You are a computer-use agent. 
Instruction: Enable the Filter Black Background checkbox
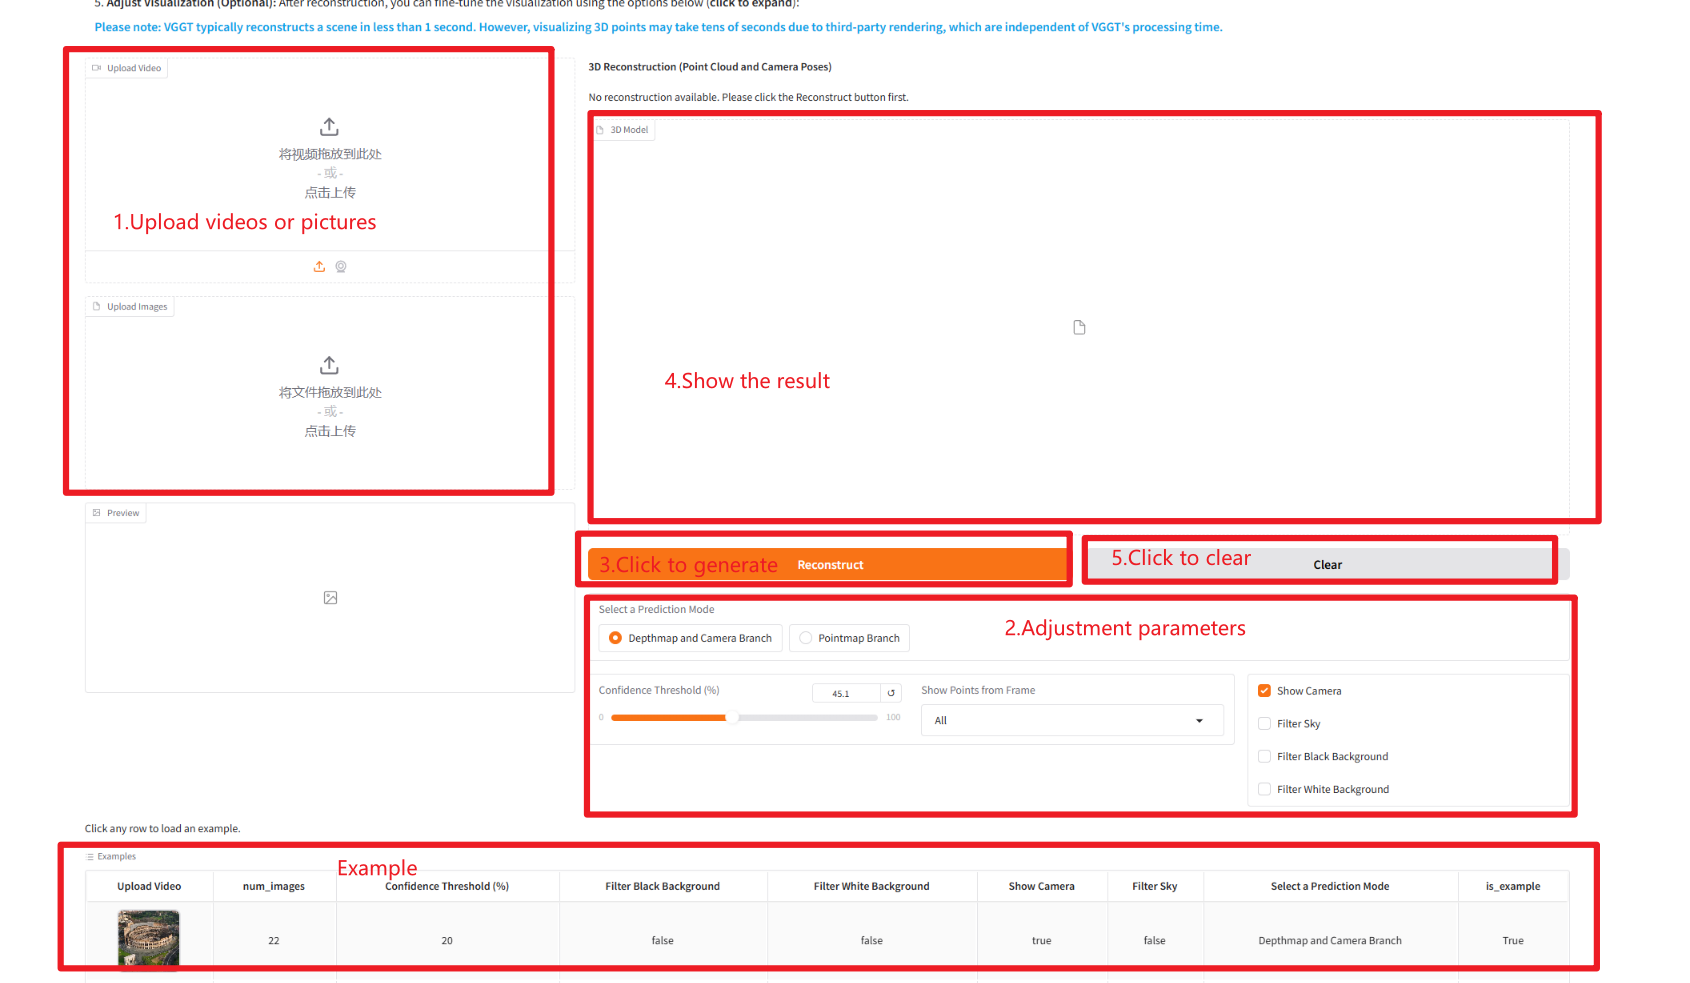pyautogui.click(x=1264, y=757)
